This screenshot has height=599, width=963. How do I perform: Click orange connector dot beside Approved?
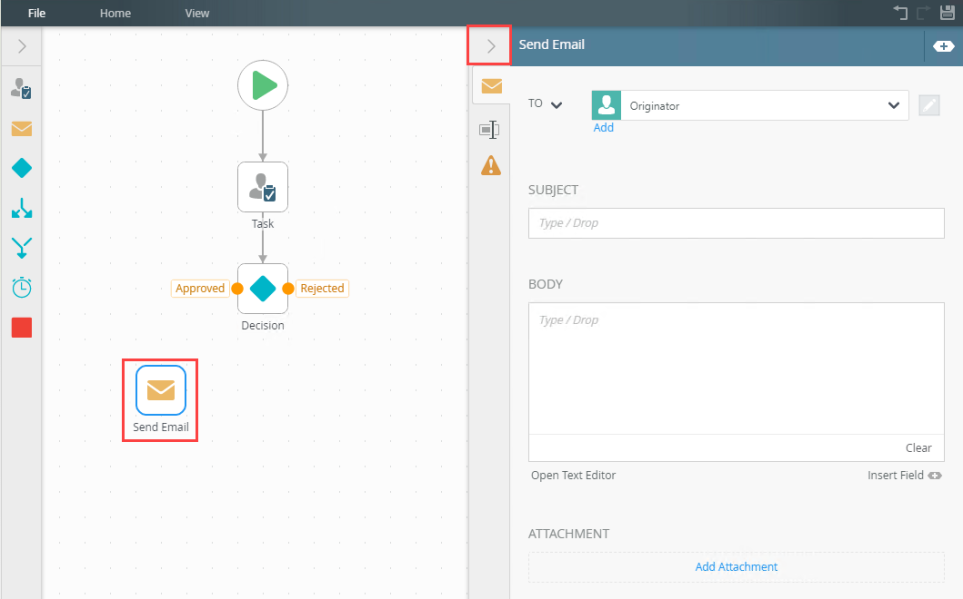pyautogui.click(x=237, y=289)
